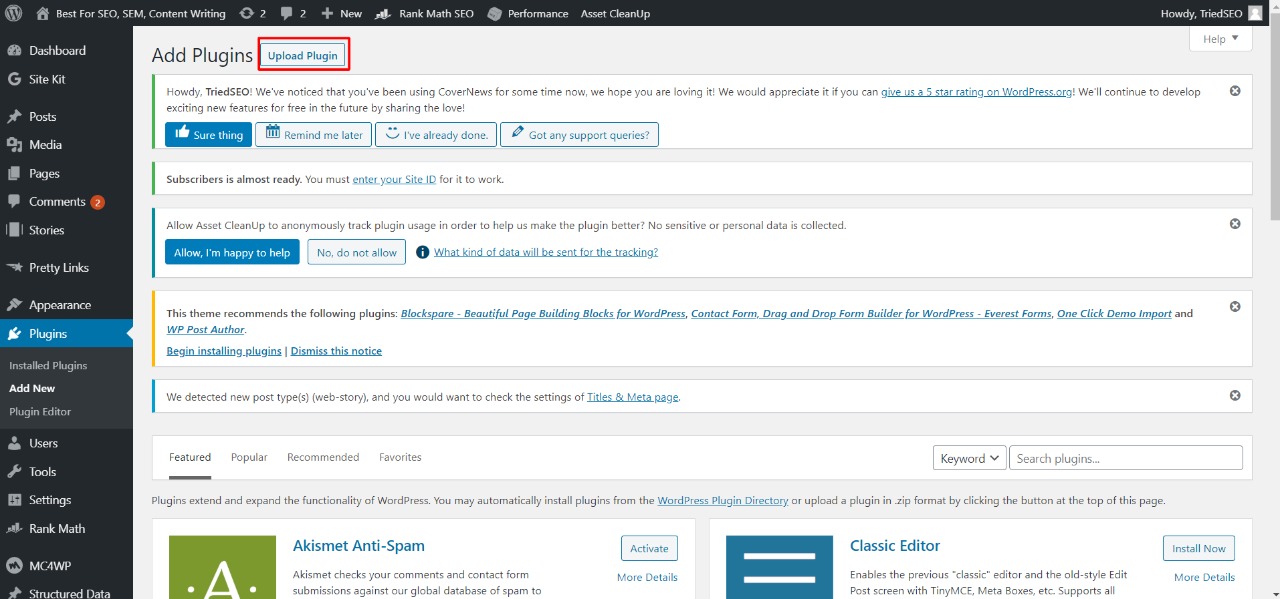1280x599 pixels.
Task: Click the WordPress logo in the admin bar
Action: pos(14,13)
